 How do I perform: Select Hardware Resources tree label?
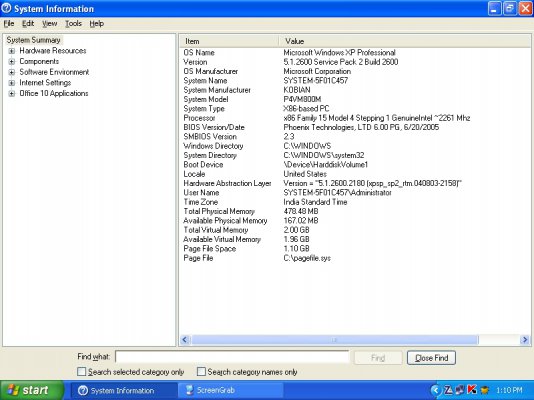[x=53, y=51]
